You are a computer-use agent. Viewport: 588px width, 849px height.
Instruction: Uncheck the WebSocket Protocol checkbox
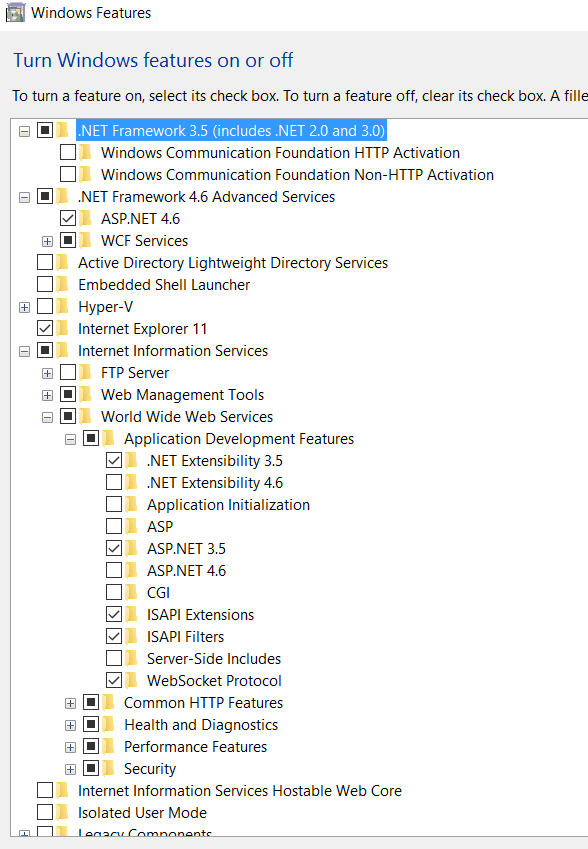(x=114, y=681)
